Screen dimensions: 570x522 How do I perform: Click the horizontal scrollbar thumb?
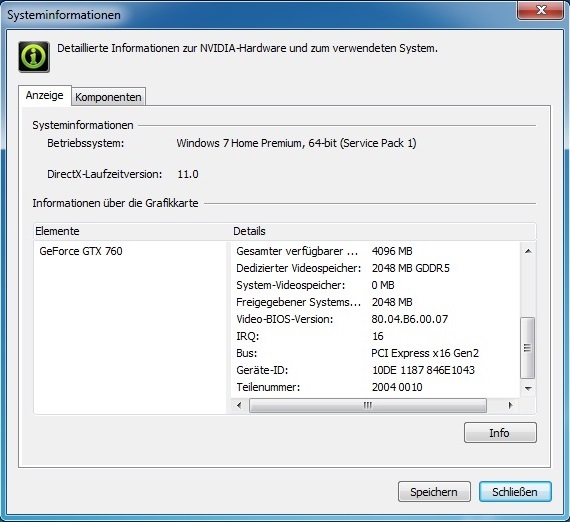pyautogui.click(x=368, y=405)
